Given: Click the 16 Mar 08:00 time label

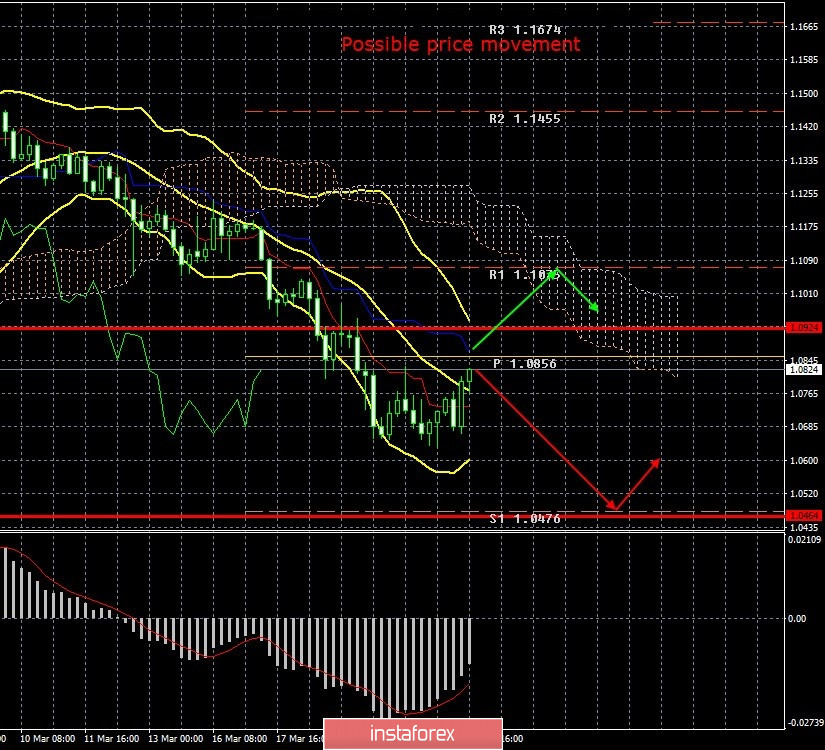Looking at the screenshot, I should [x=239, y=738].
